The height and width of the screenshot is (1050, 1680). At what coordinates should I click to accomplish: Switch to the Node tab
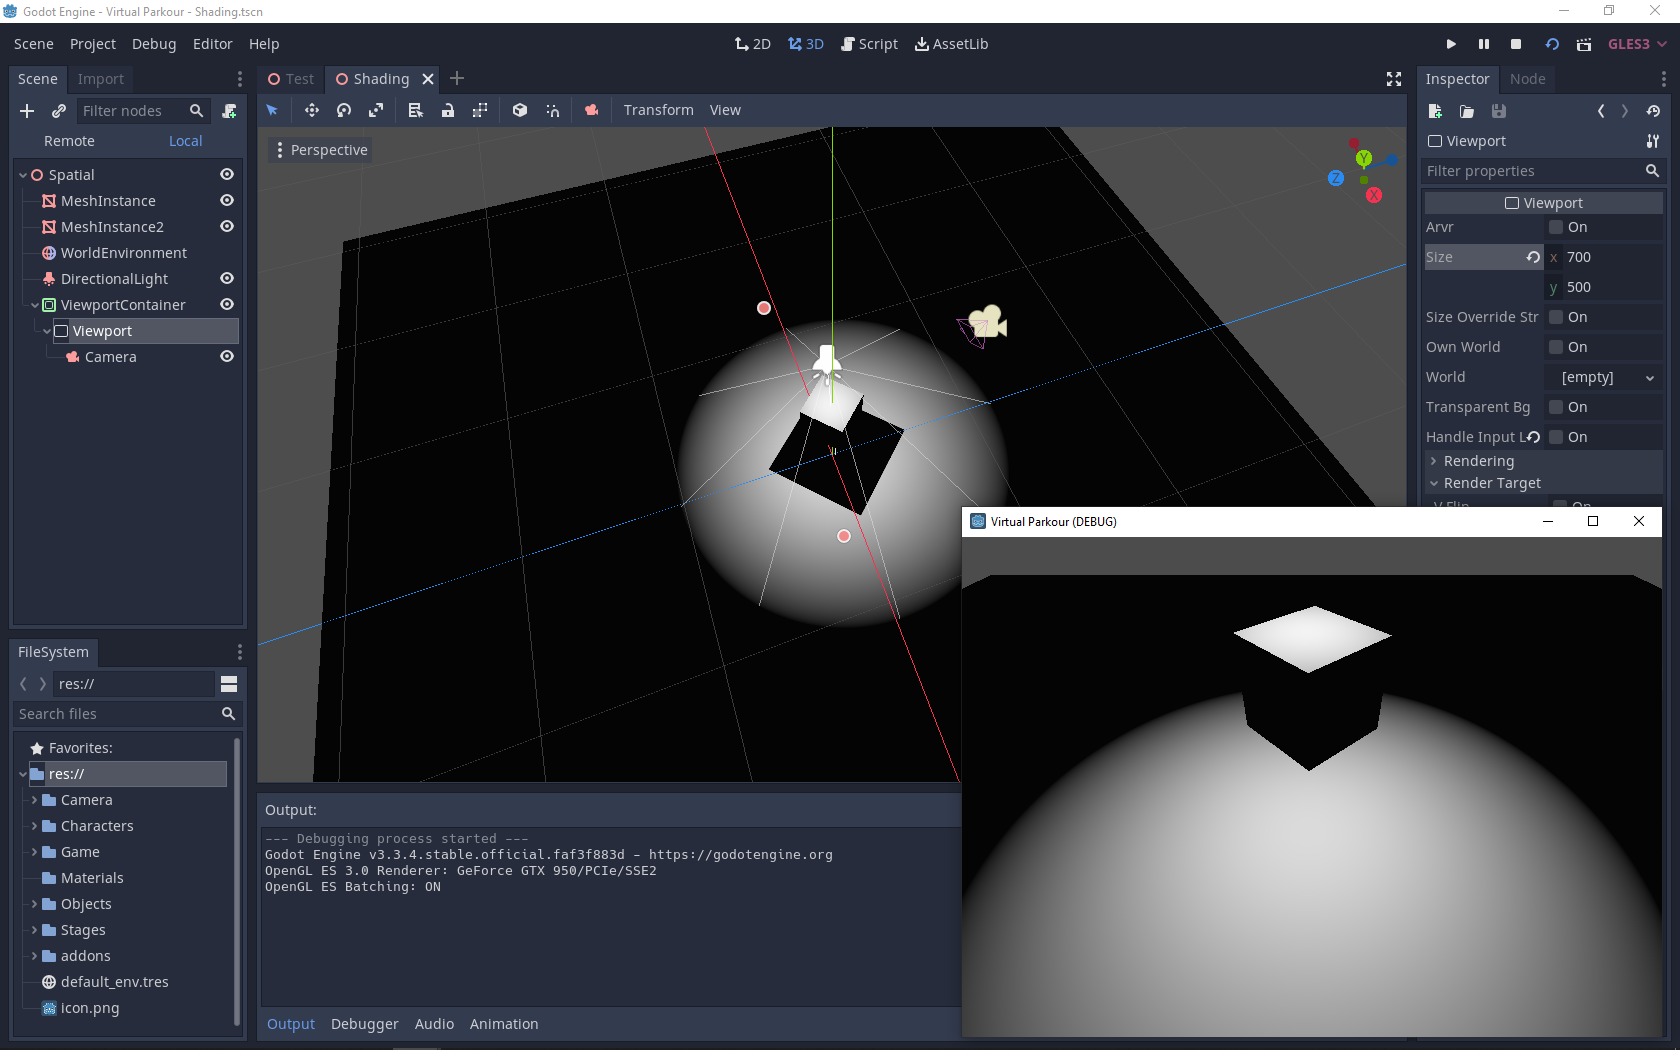click(x=1527, y=79)
